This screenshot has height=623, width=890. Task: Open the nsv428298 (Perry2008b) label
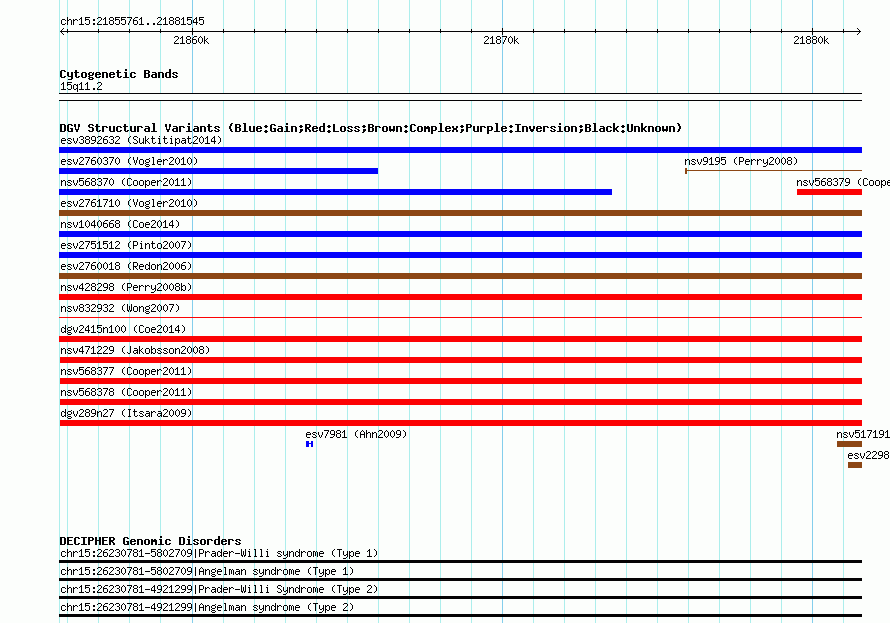click(126, 287)
